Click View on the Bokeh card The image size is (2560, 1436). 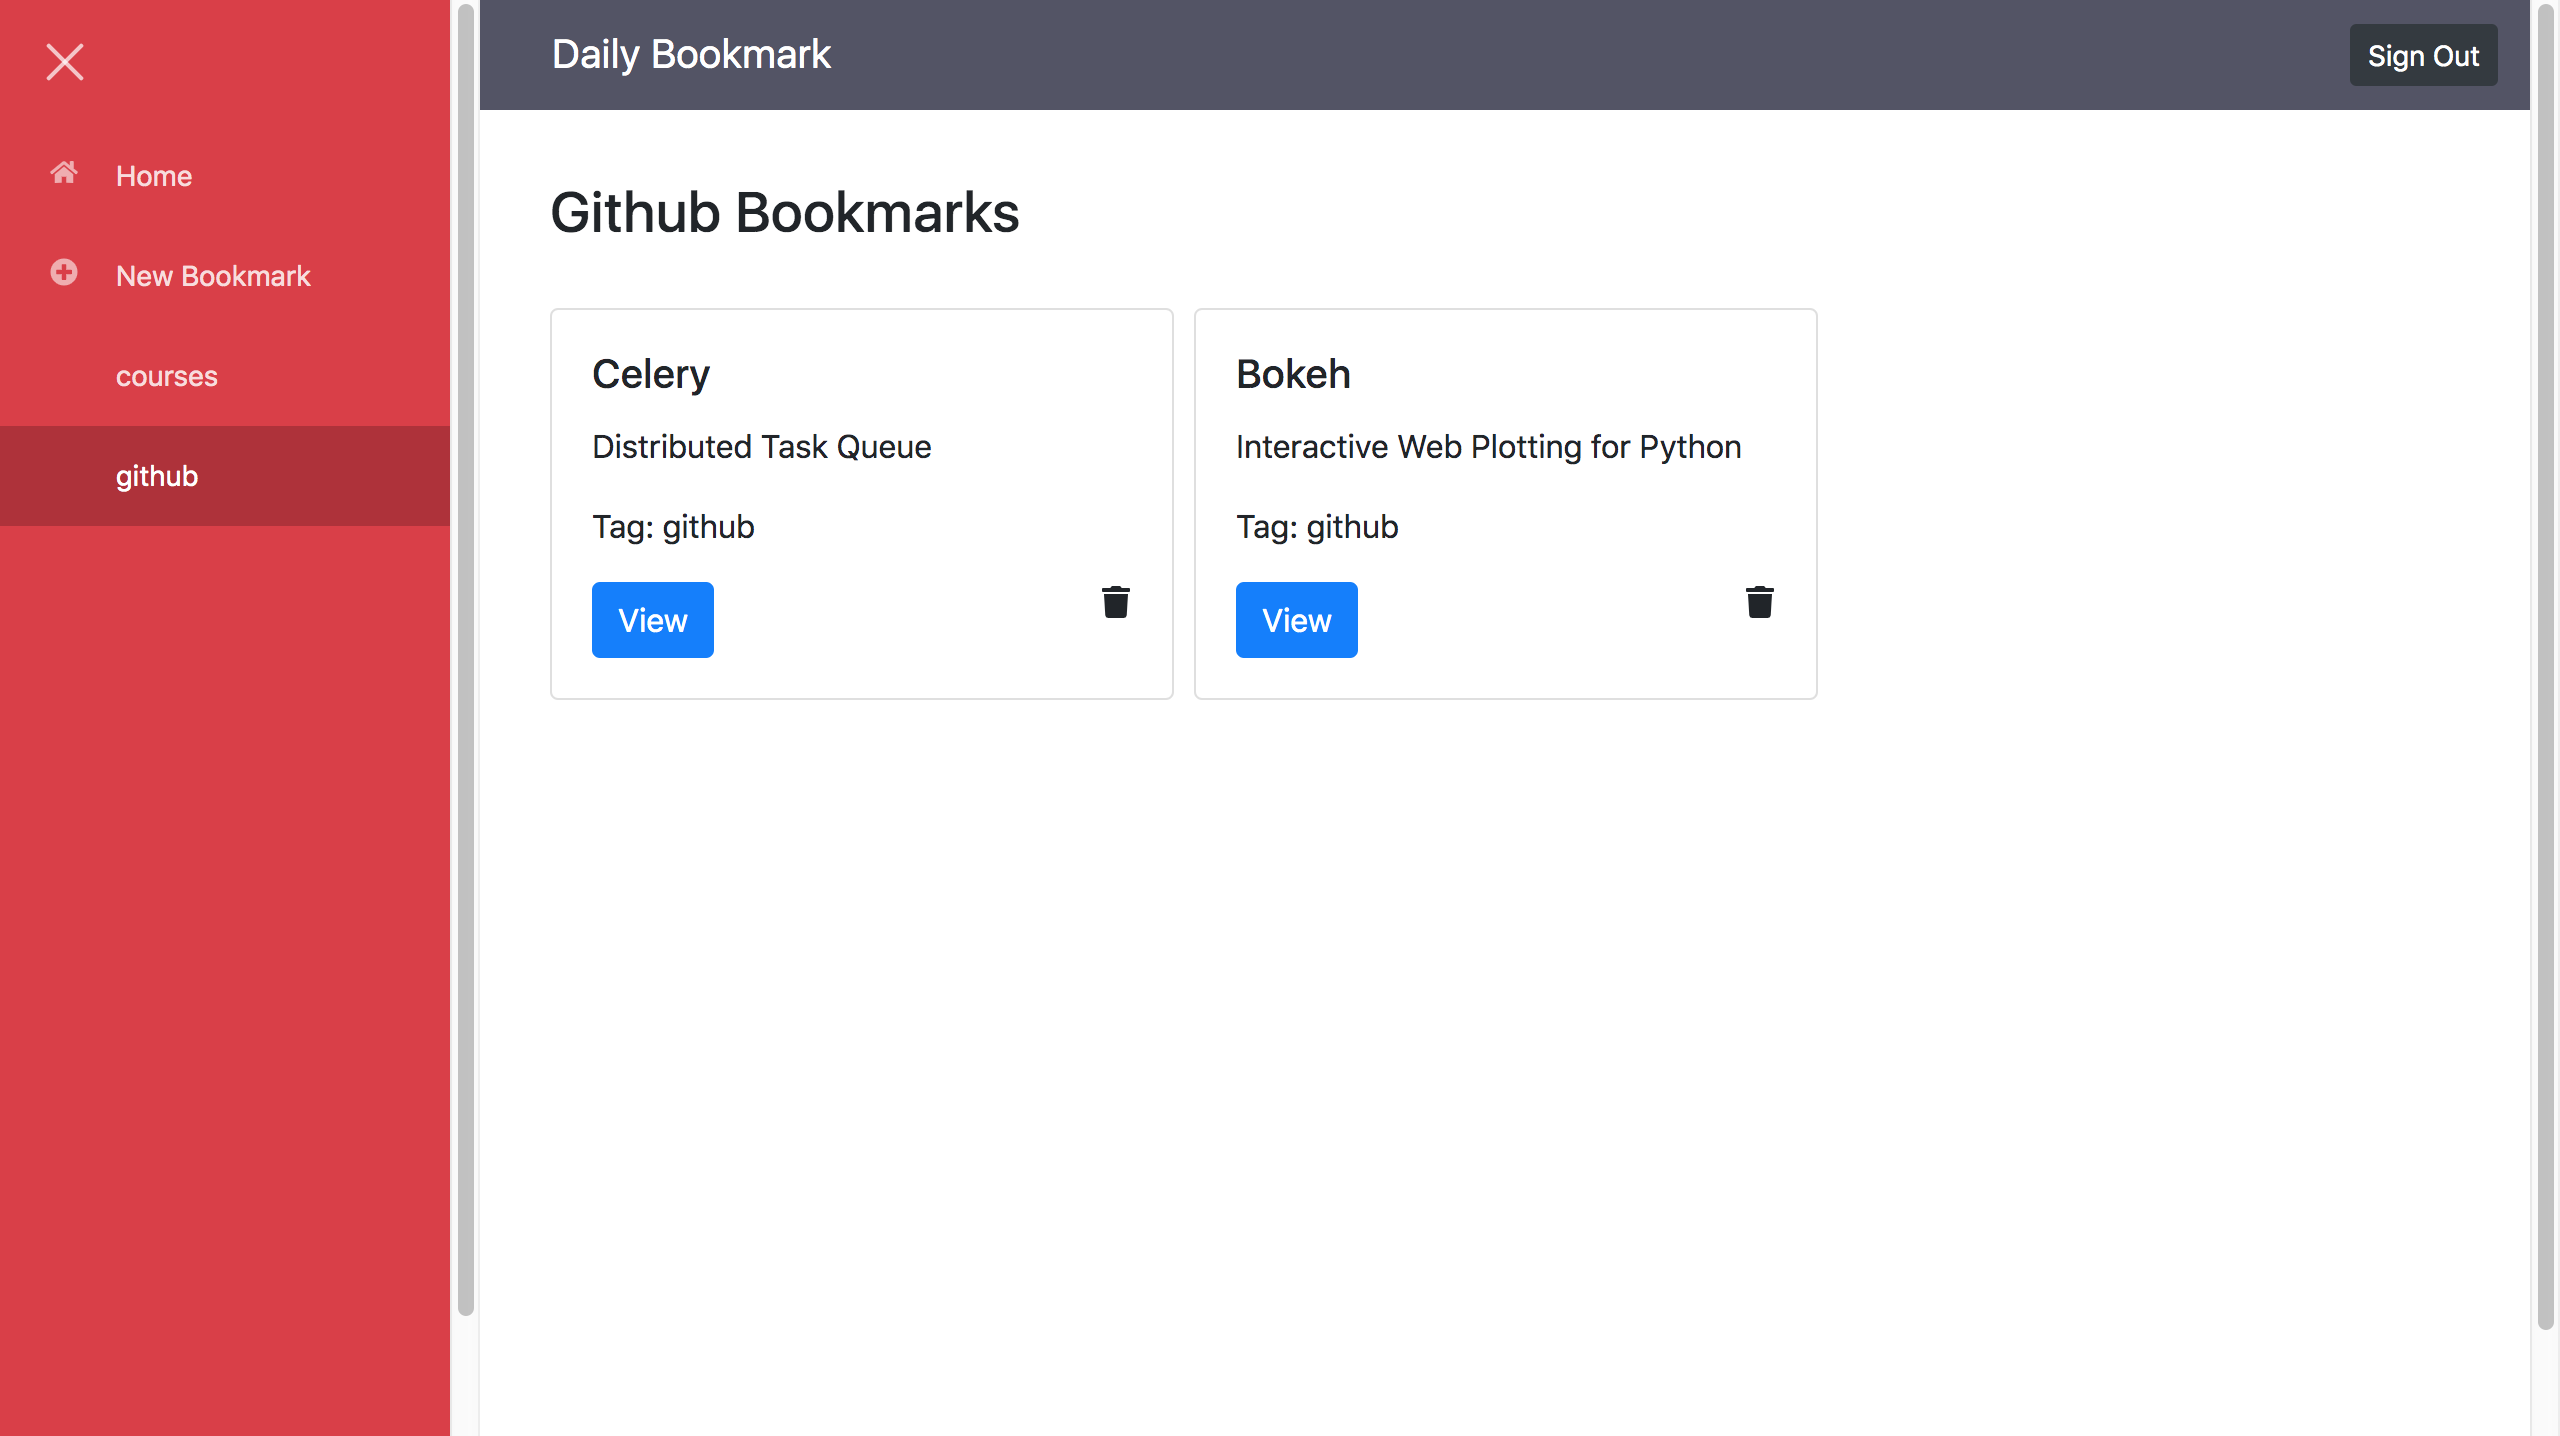click(1296, 619)
